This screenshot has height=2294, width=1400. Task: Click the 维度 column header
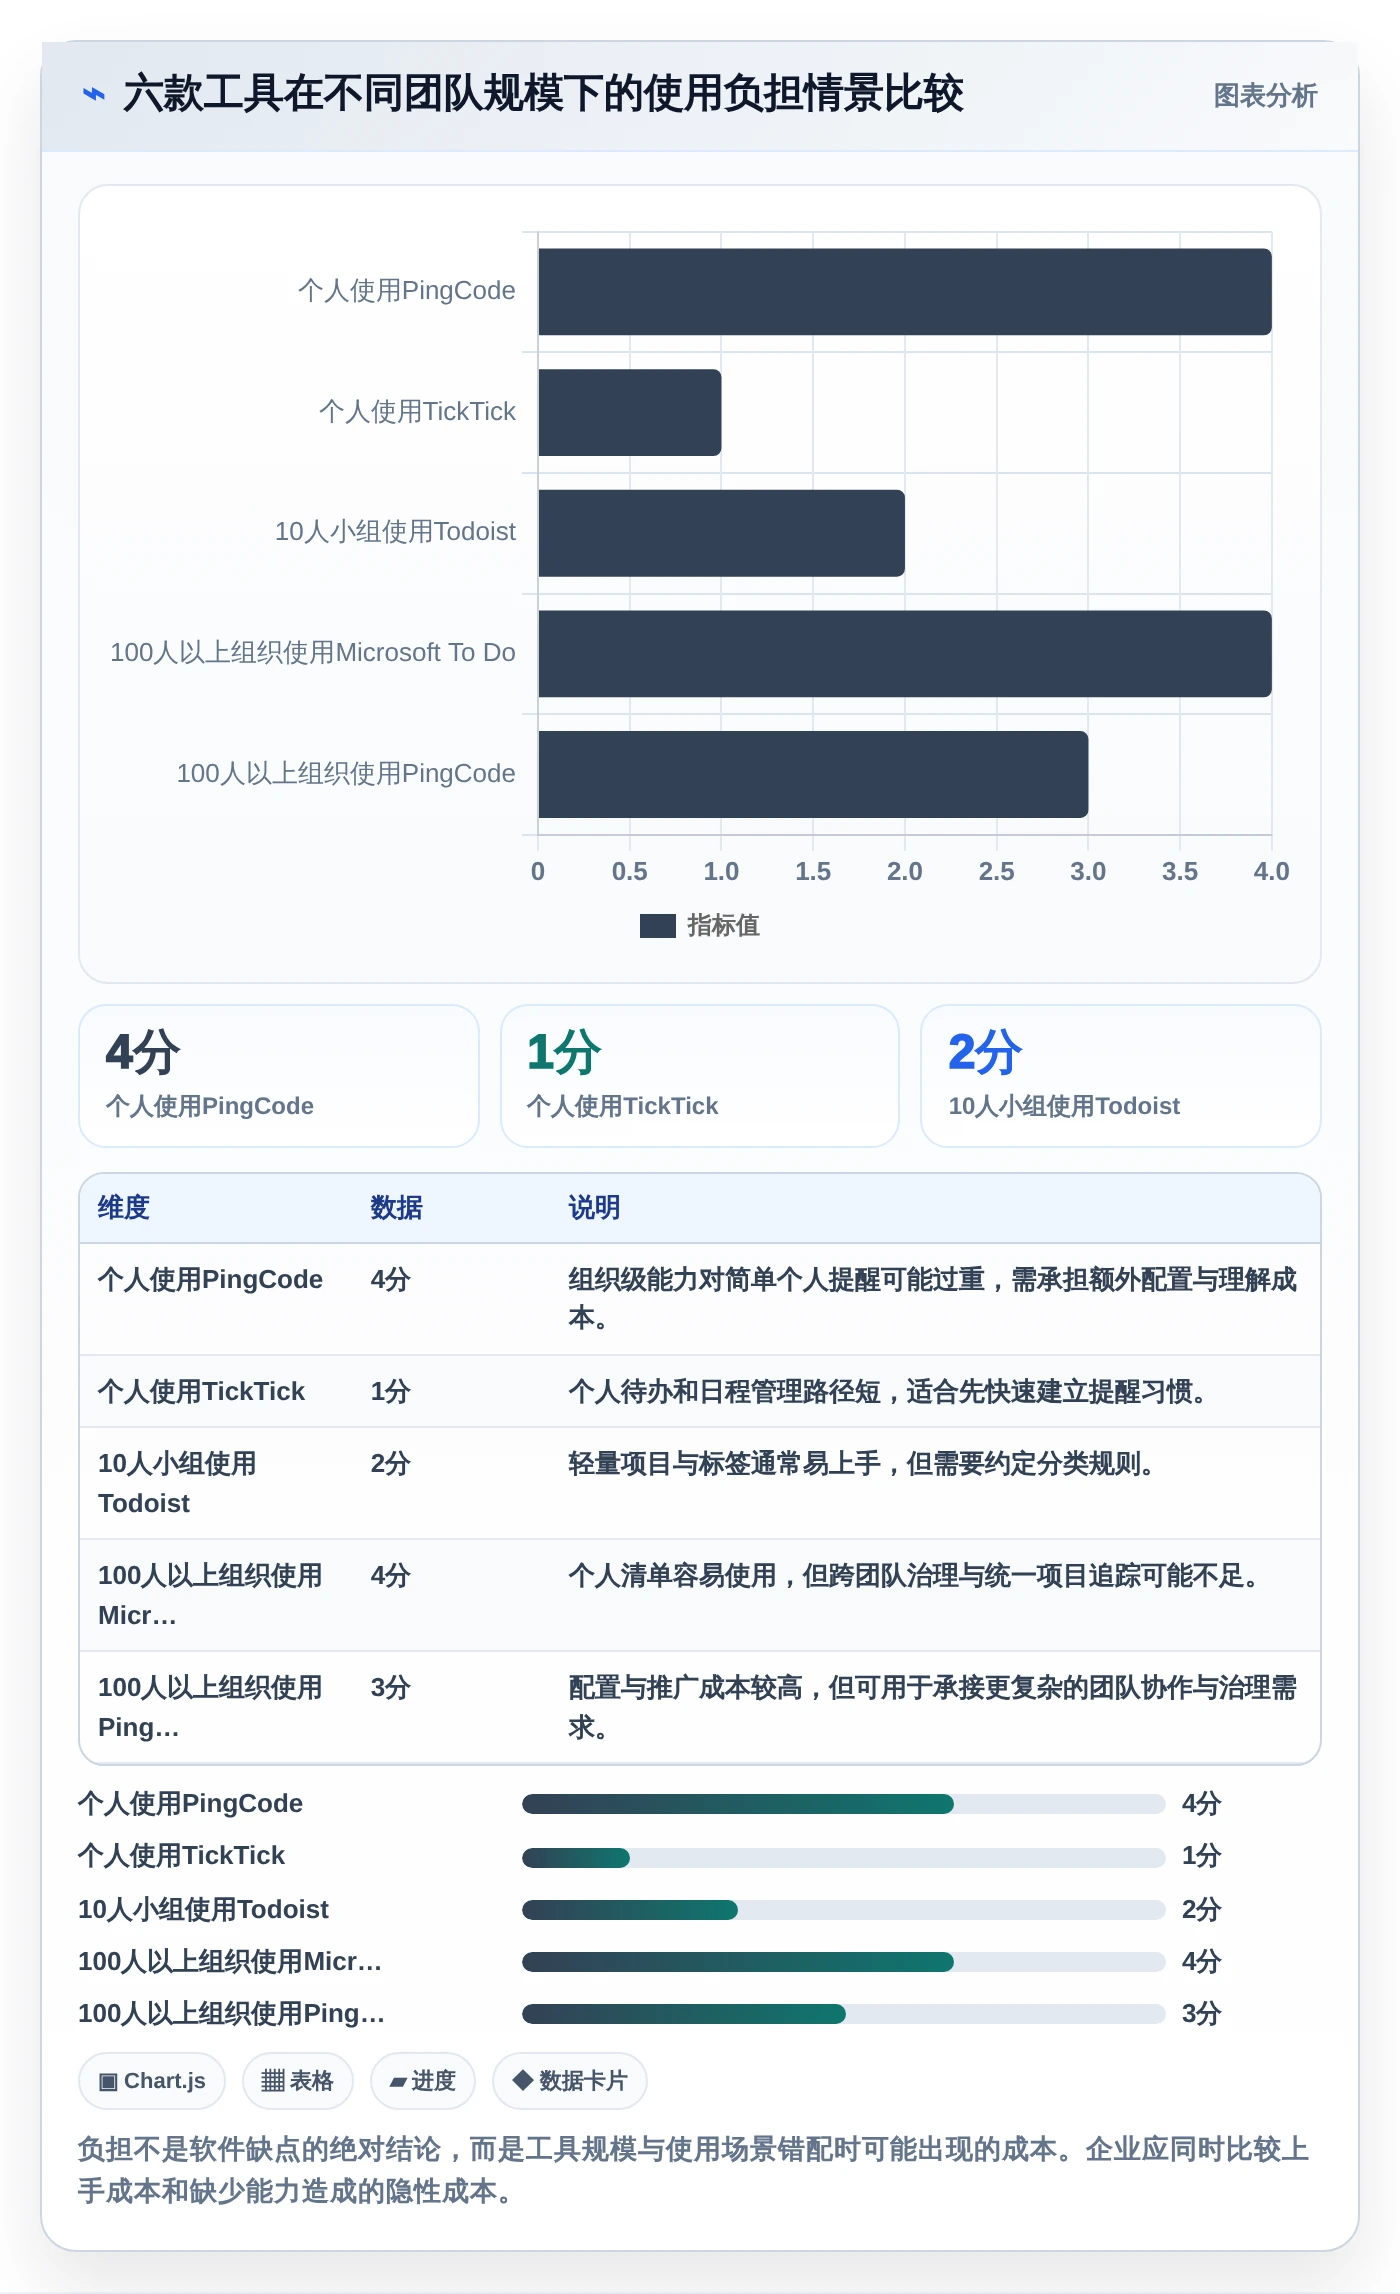point(124,1208)
